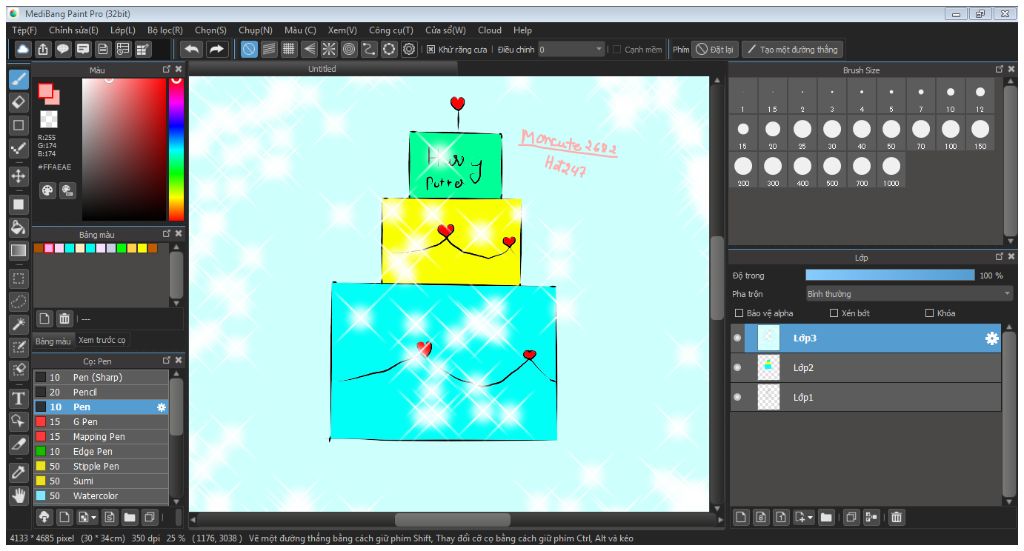Click the canvas horizontal scrollbar
This screenshot has width=1024, height=551.
pyautogui.click(x=452, y=520)
